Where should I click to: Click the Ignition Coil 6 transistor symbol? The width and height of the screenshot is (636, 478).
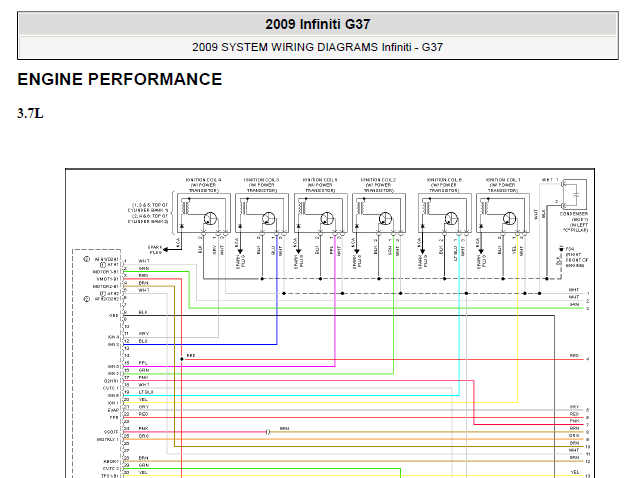451,219
